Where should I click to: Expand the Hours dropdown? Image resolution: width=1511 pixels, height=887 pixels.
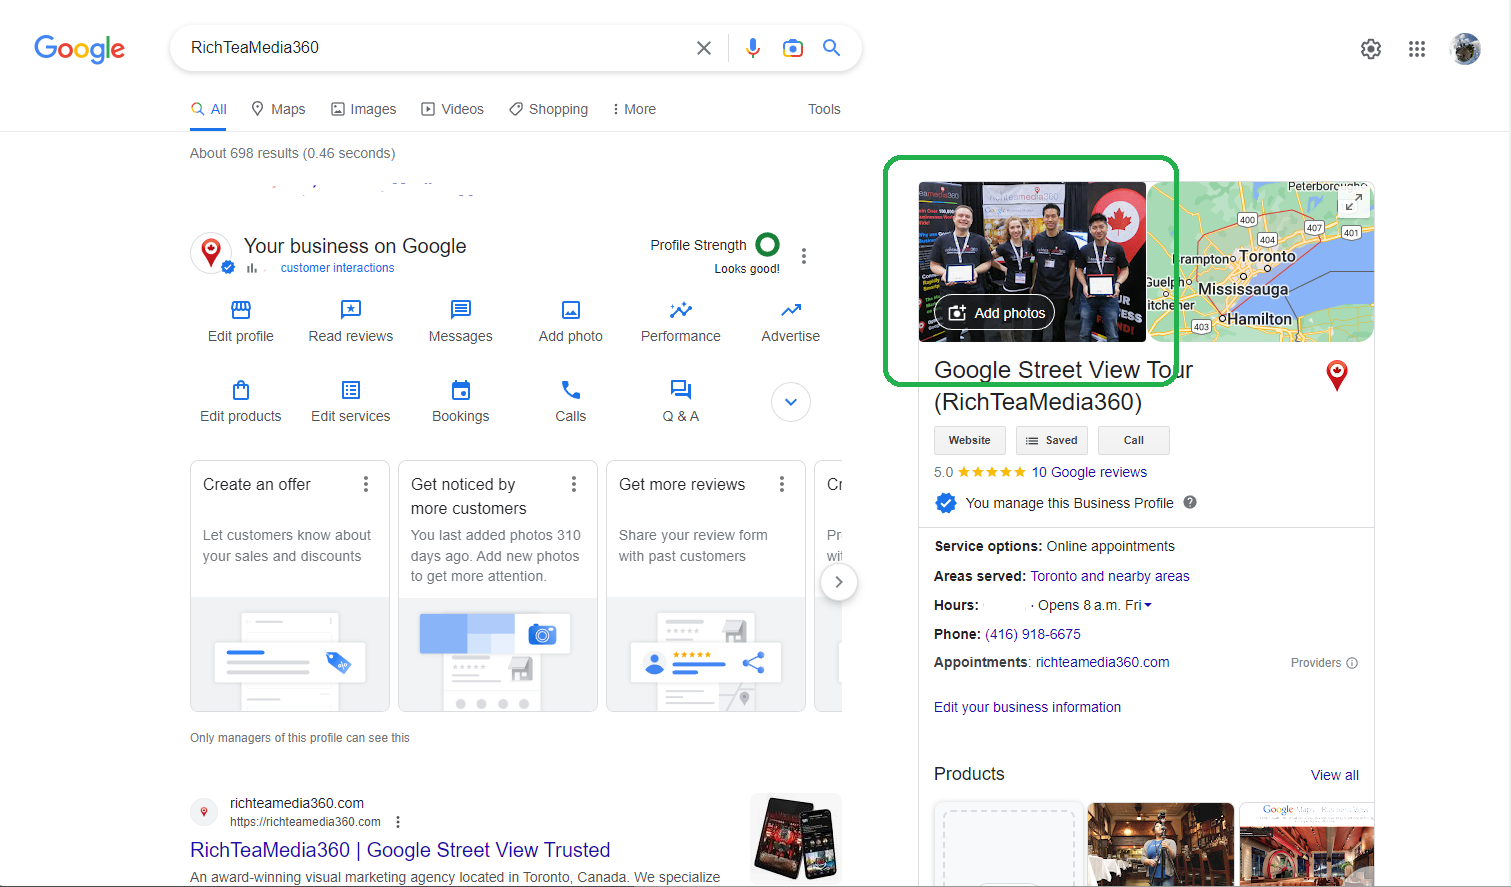[x=1148, y=605]
